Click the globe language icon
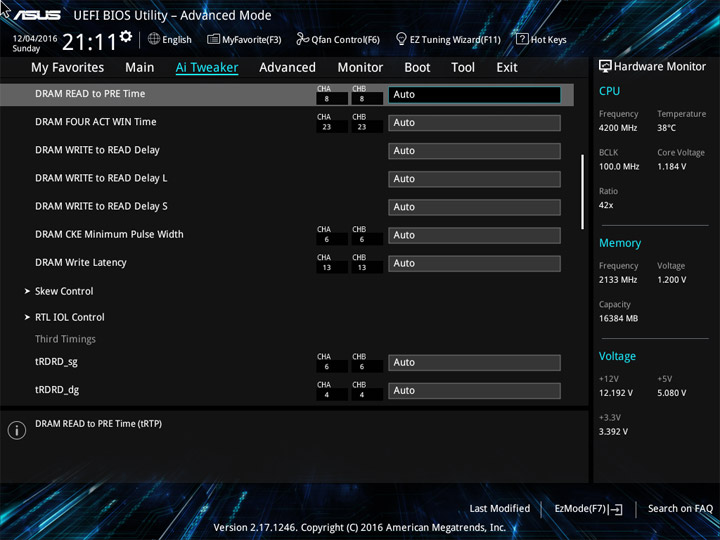The height and width of the screenshot is (540, 720). [154, 39]
